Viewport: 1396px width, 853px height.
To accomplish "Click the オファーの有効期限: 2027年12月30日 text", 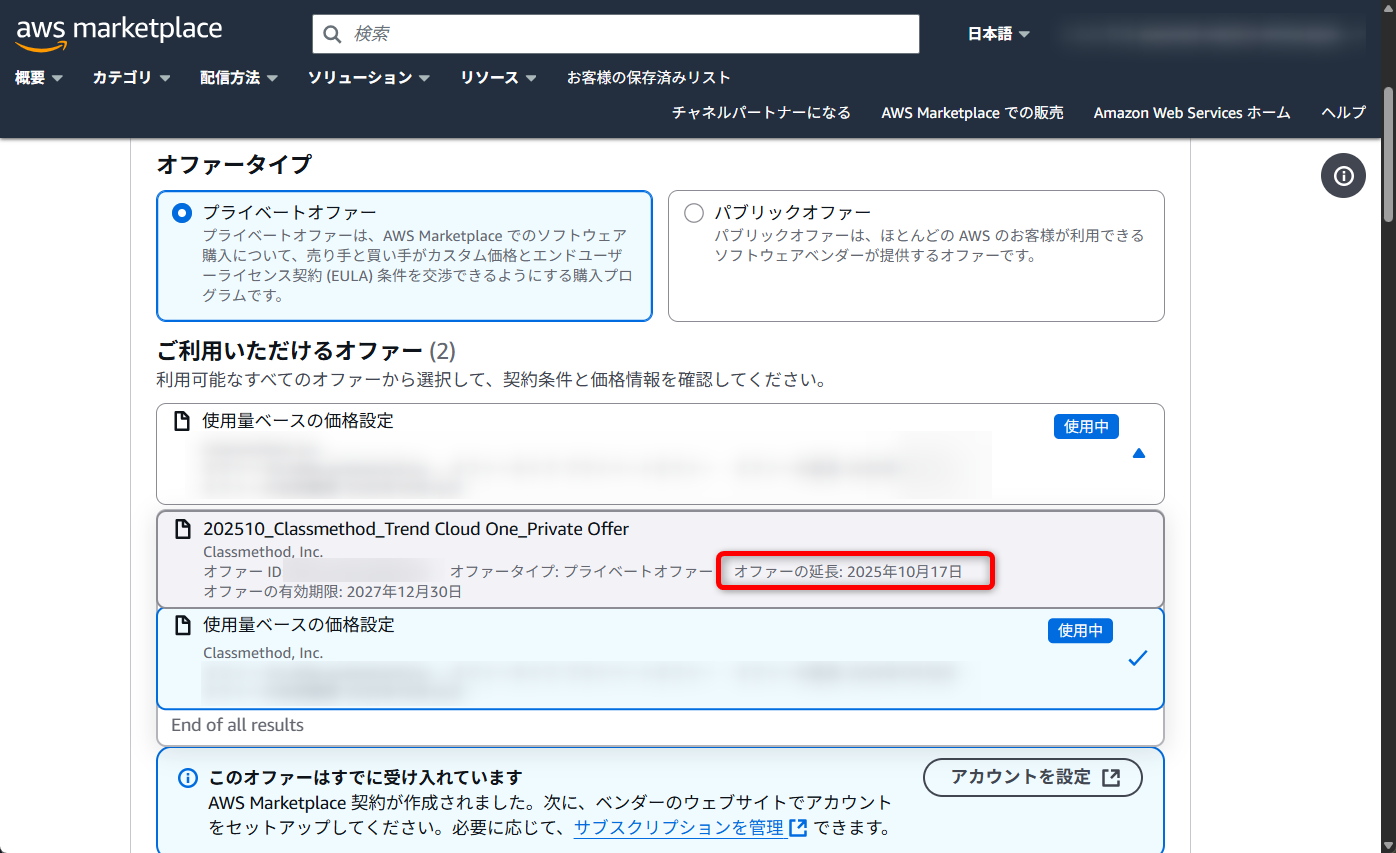I will click(332, 591).
